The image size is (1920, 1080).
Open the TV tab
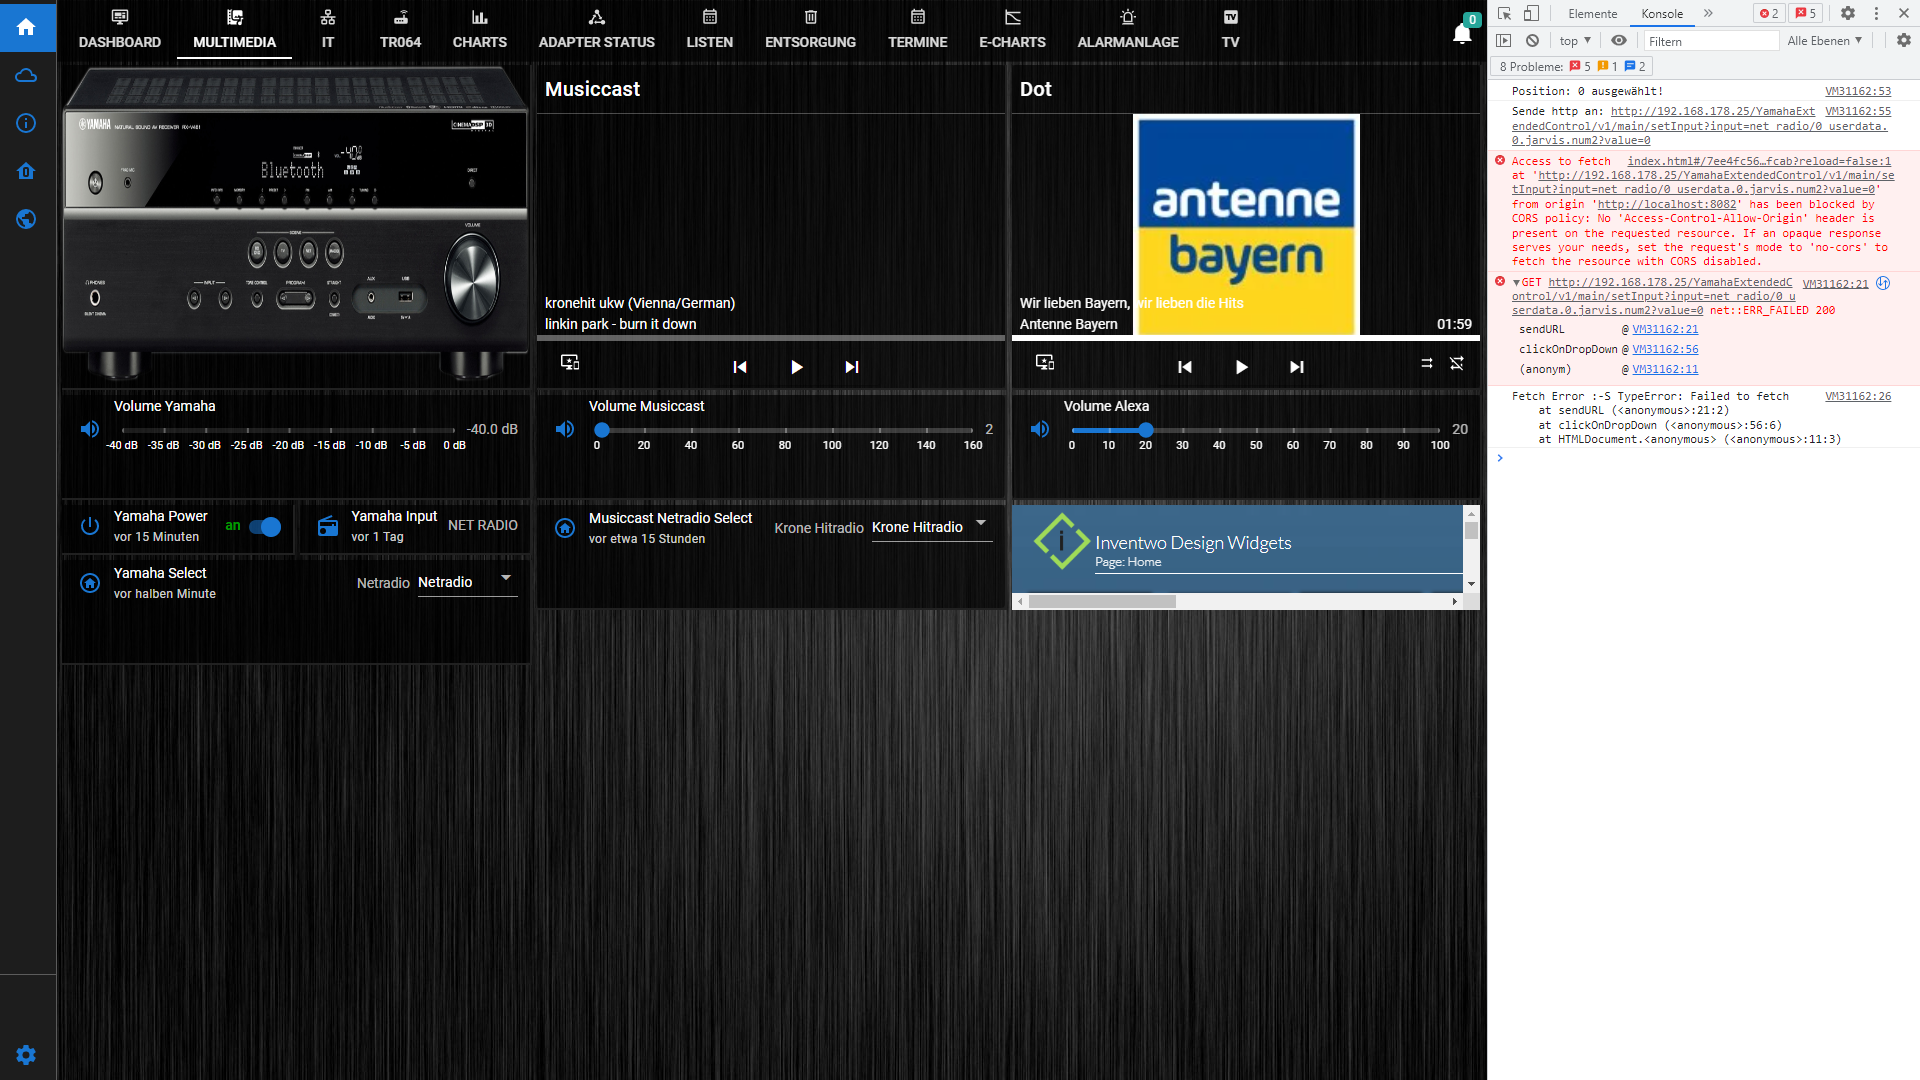click(1231, 30)
